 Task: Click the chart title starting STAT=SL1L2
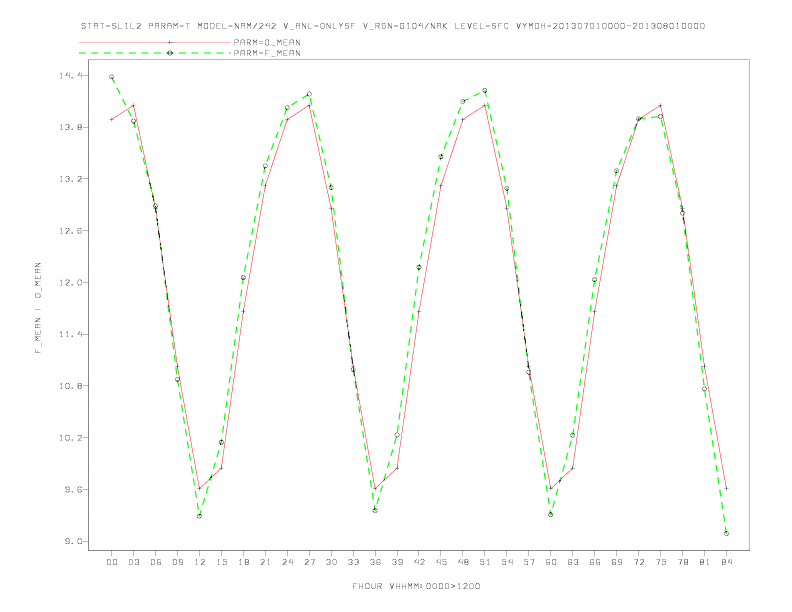[393, 26]
